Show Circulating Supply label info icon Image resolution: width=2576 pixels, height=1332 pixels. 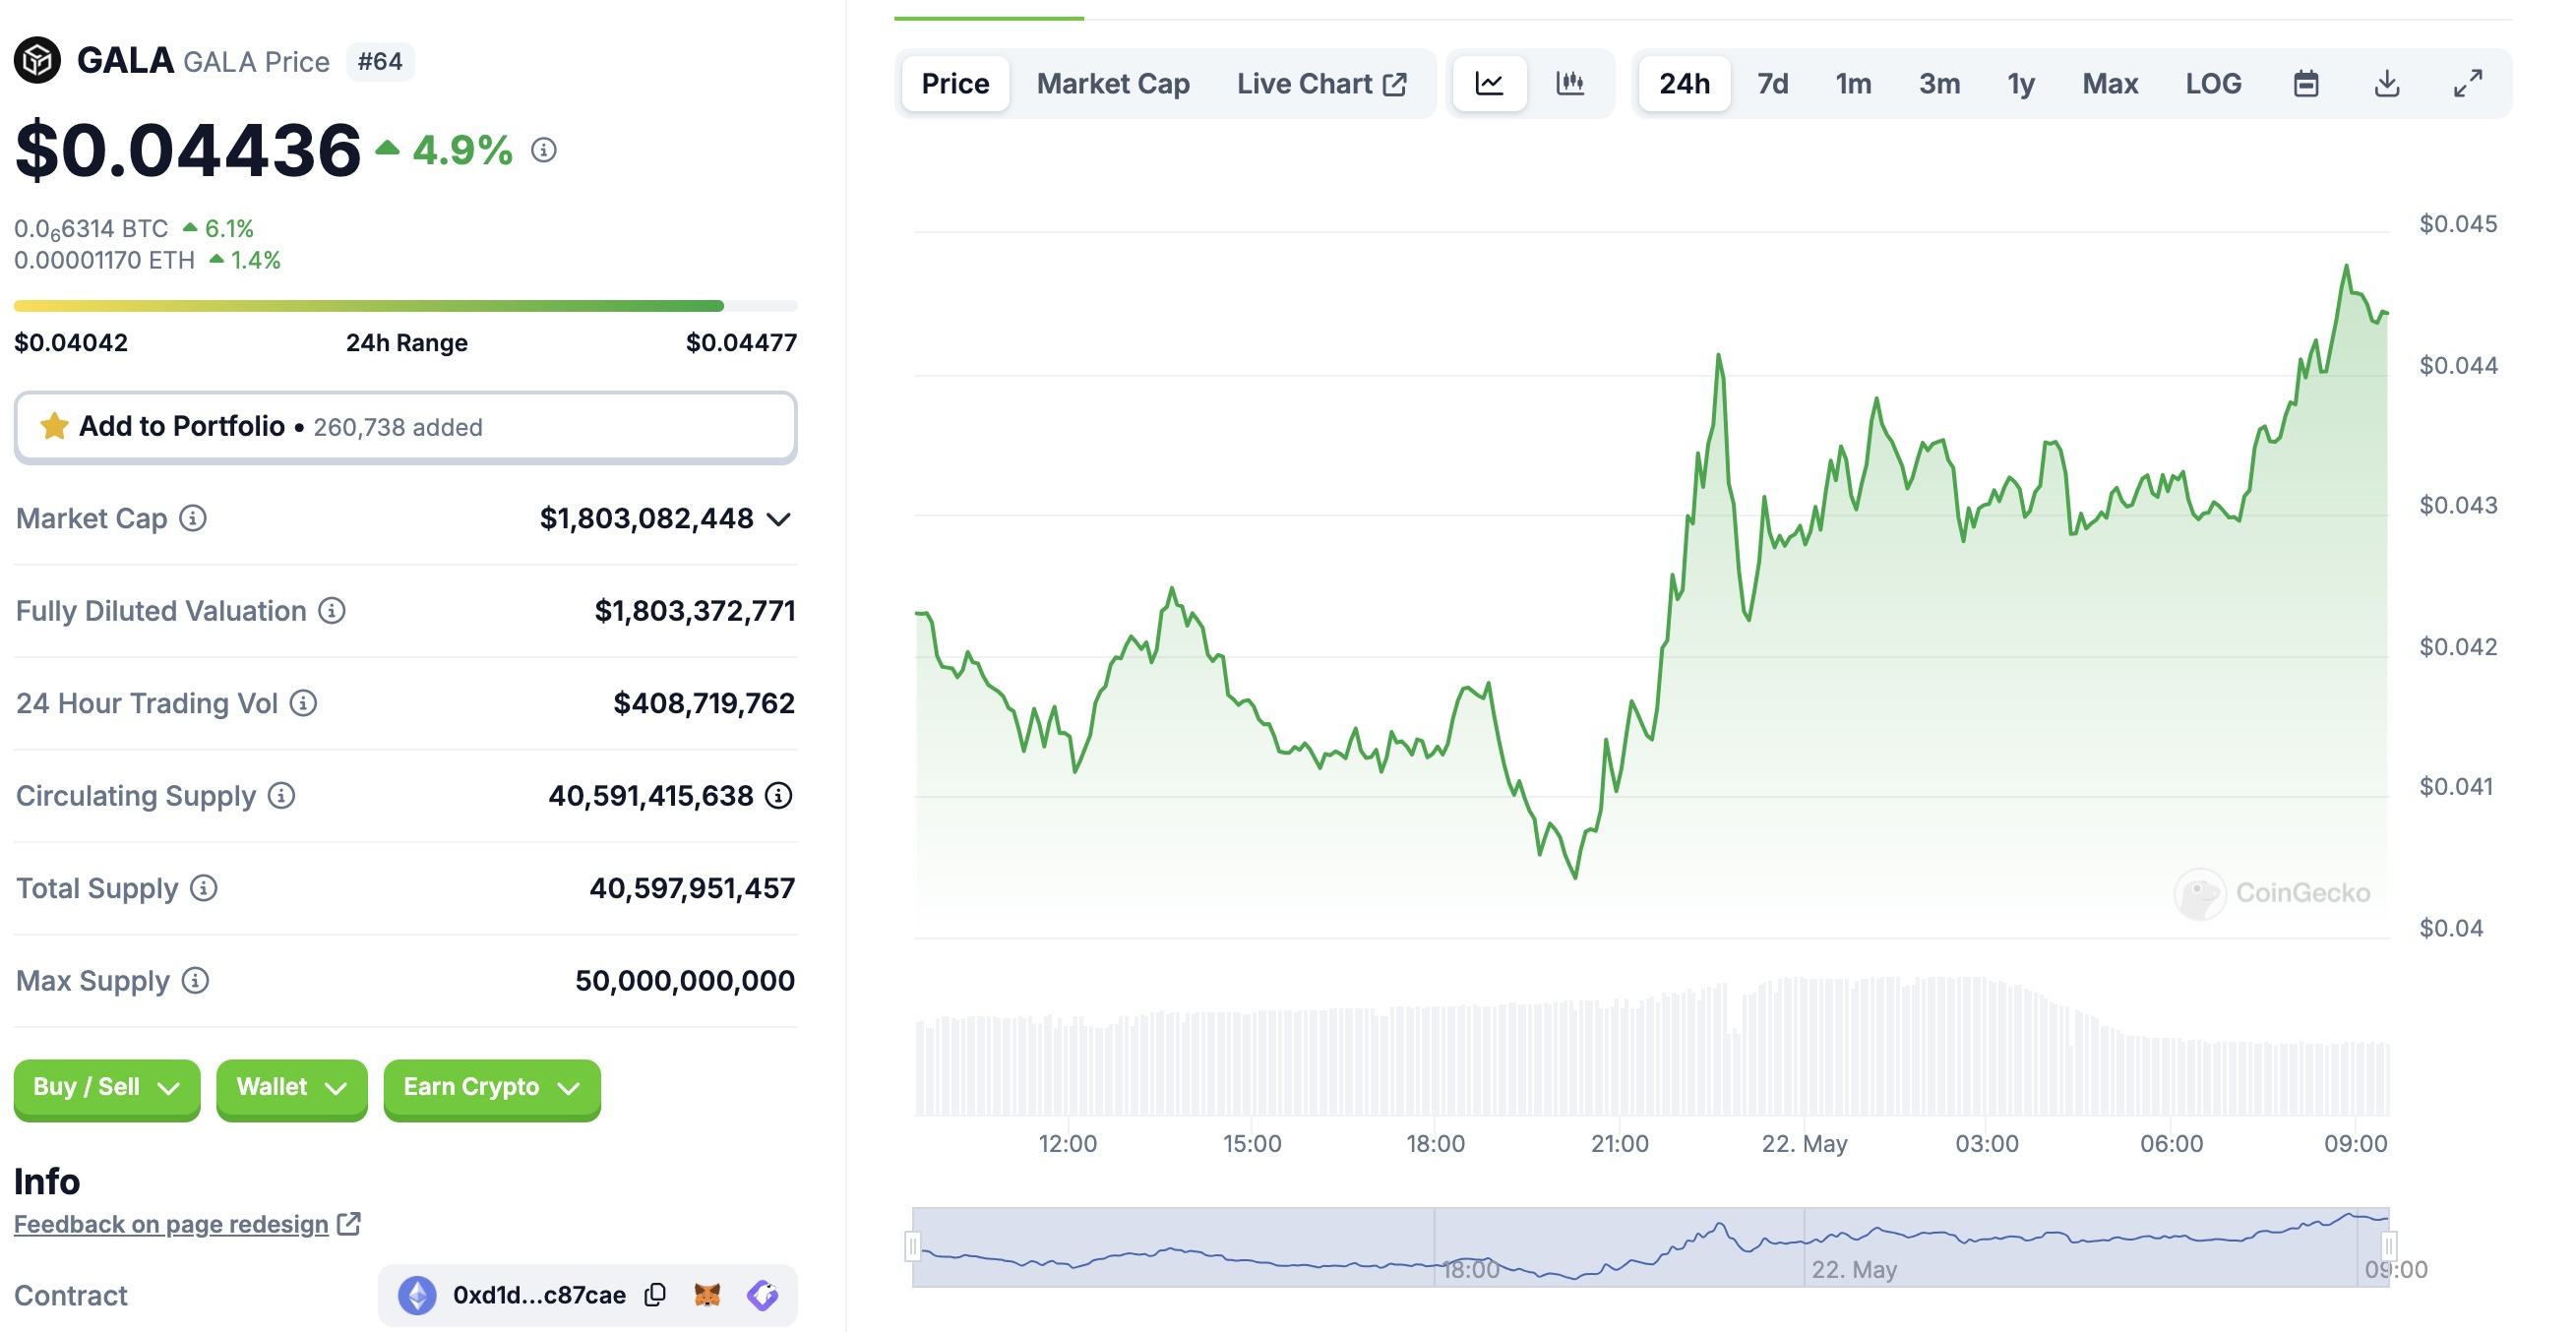(282, 796)
